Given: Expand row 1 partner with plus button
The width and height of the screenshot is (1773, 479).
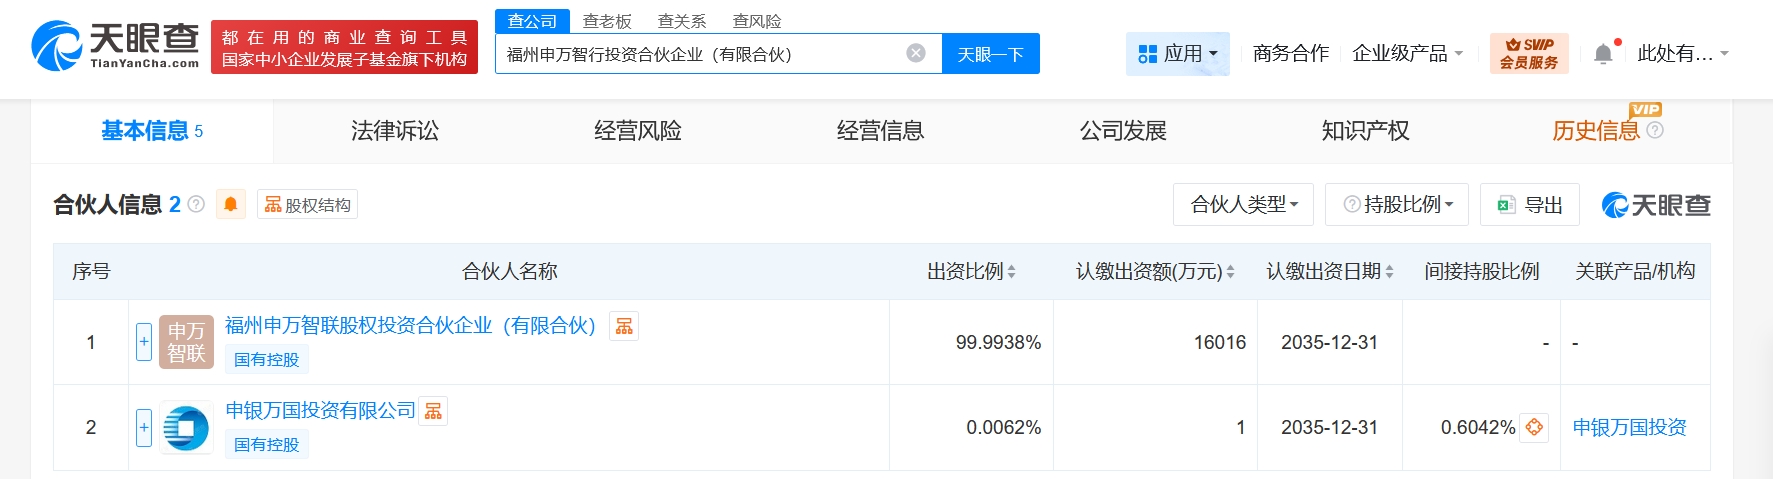Looking at the screenshot, I should click(x=144, y=342).
